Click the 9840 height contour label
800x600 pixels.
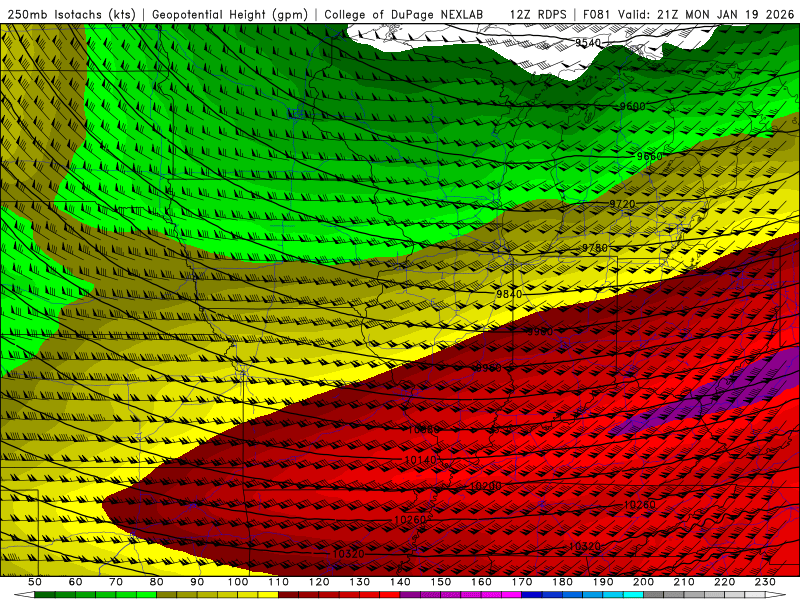click(509, 294)
